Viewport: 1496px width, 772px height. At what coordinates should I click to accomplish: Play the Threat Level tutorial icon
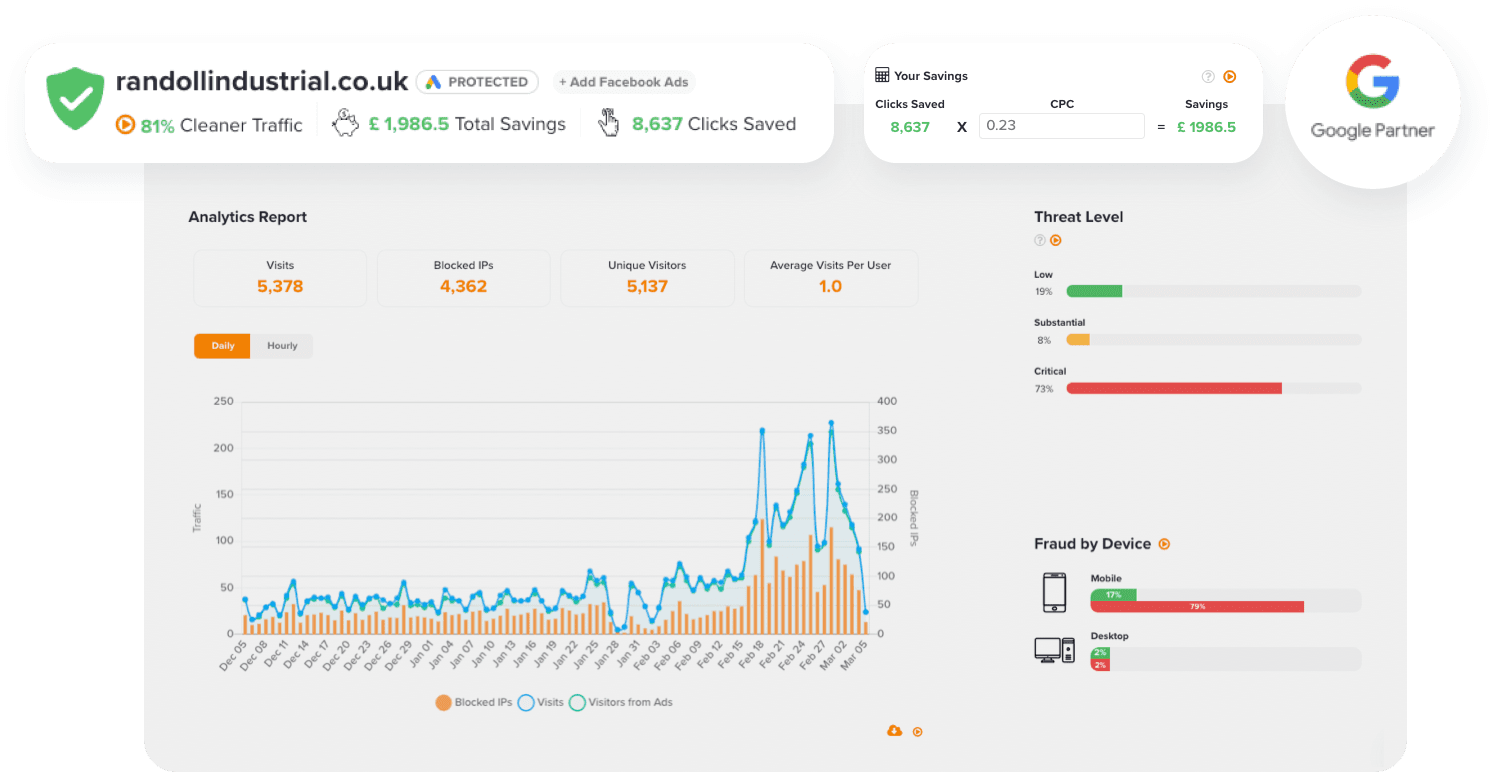click(x=1055, y=240)
